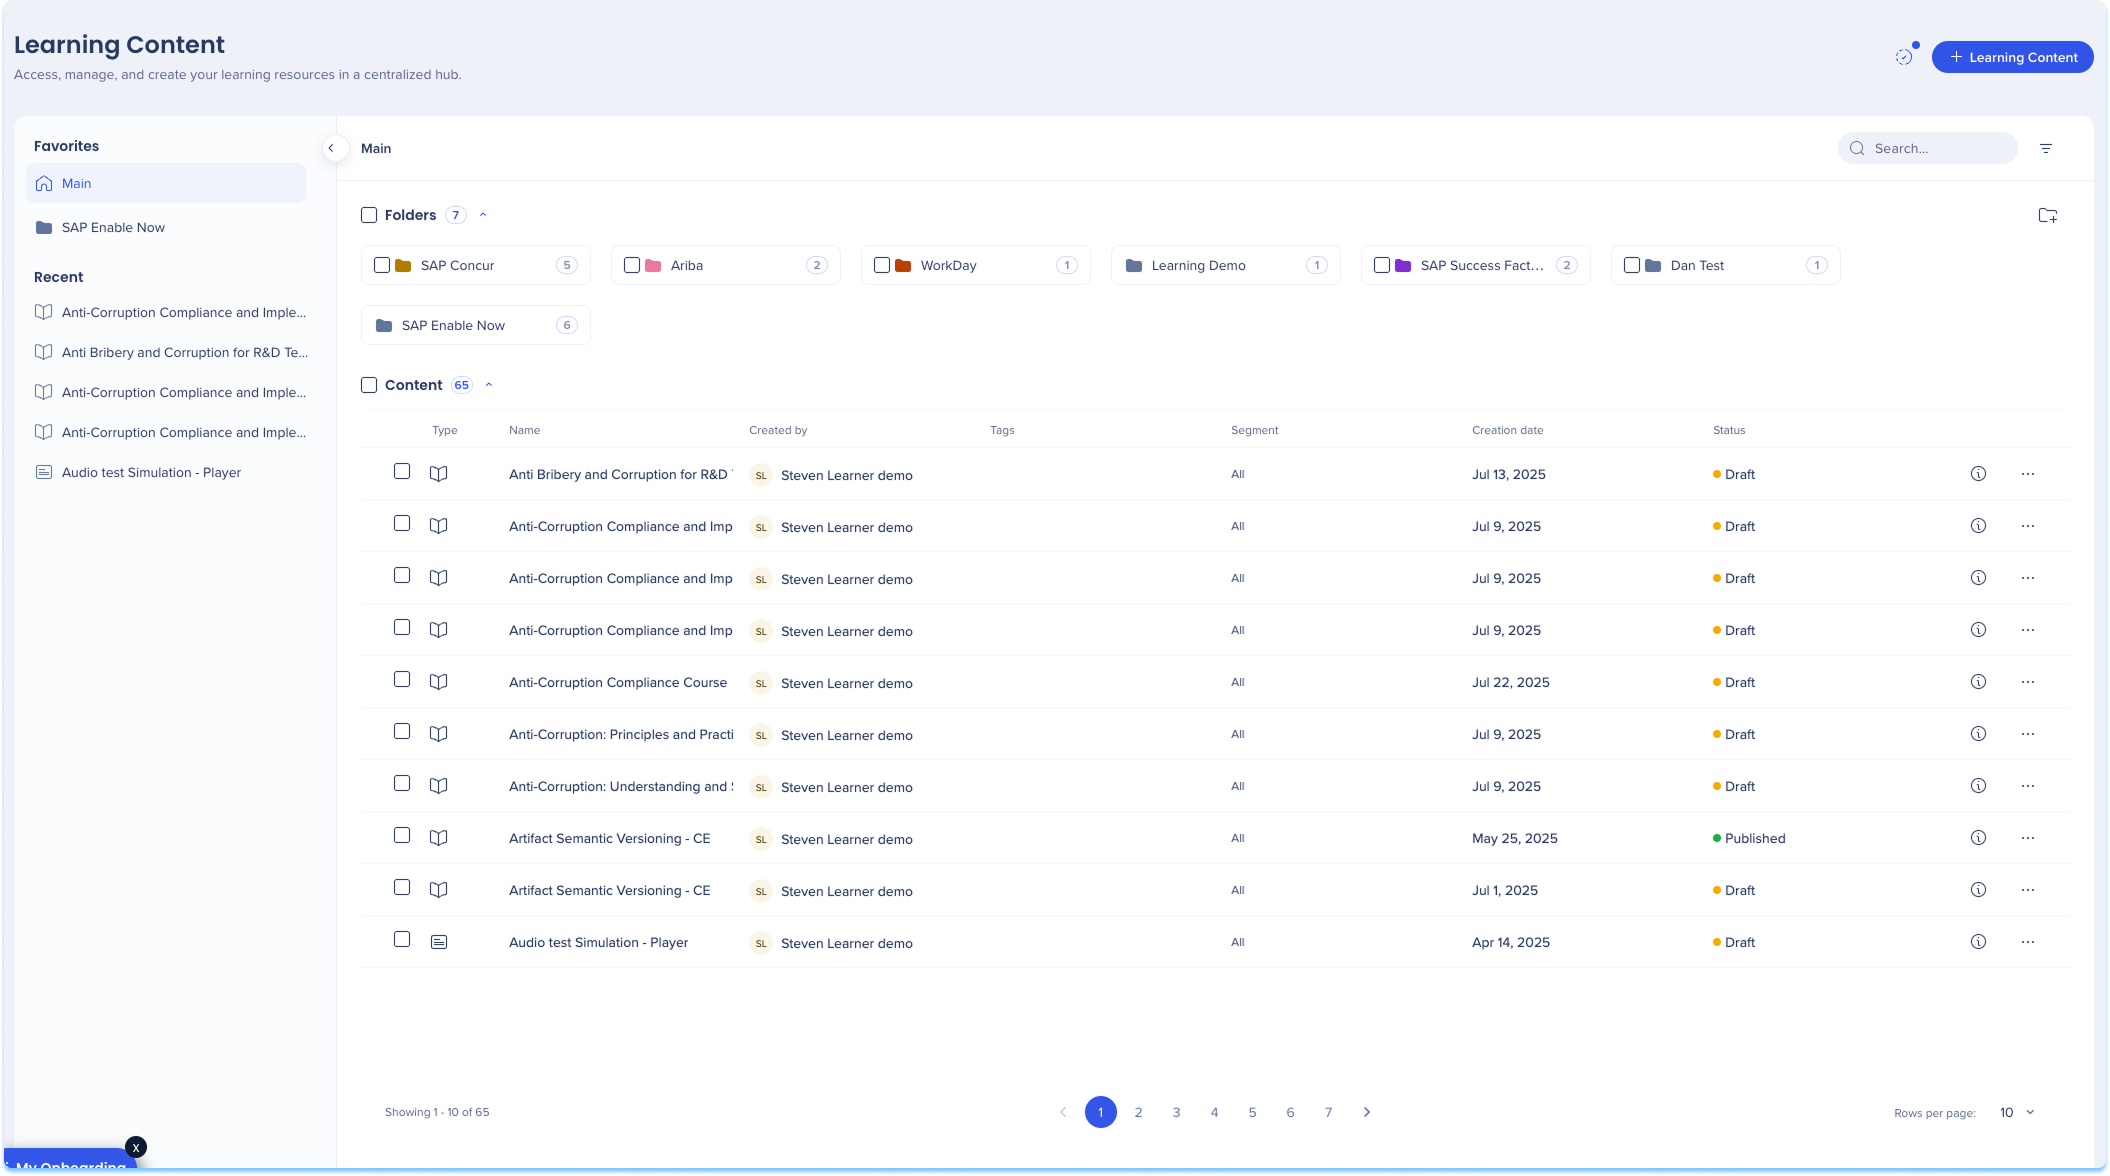Check the select-all Folders checkbox
The image size is (2110, 1176).
[x=369, y=215]
